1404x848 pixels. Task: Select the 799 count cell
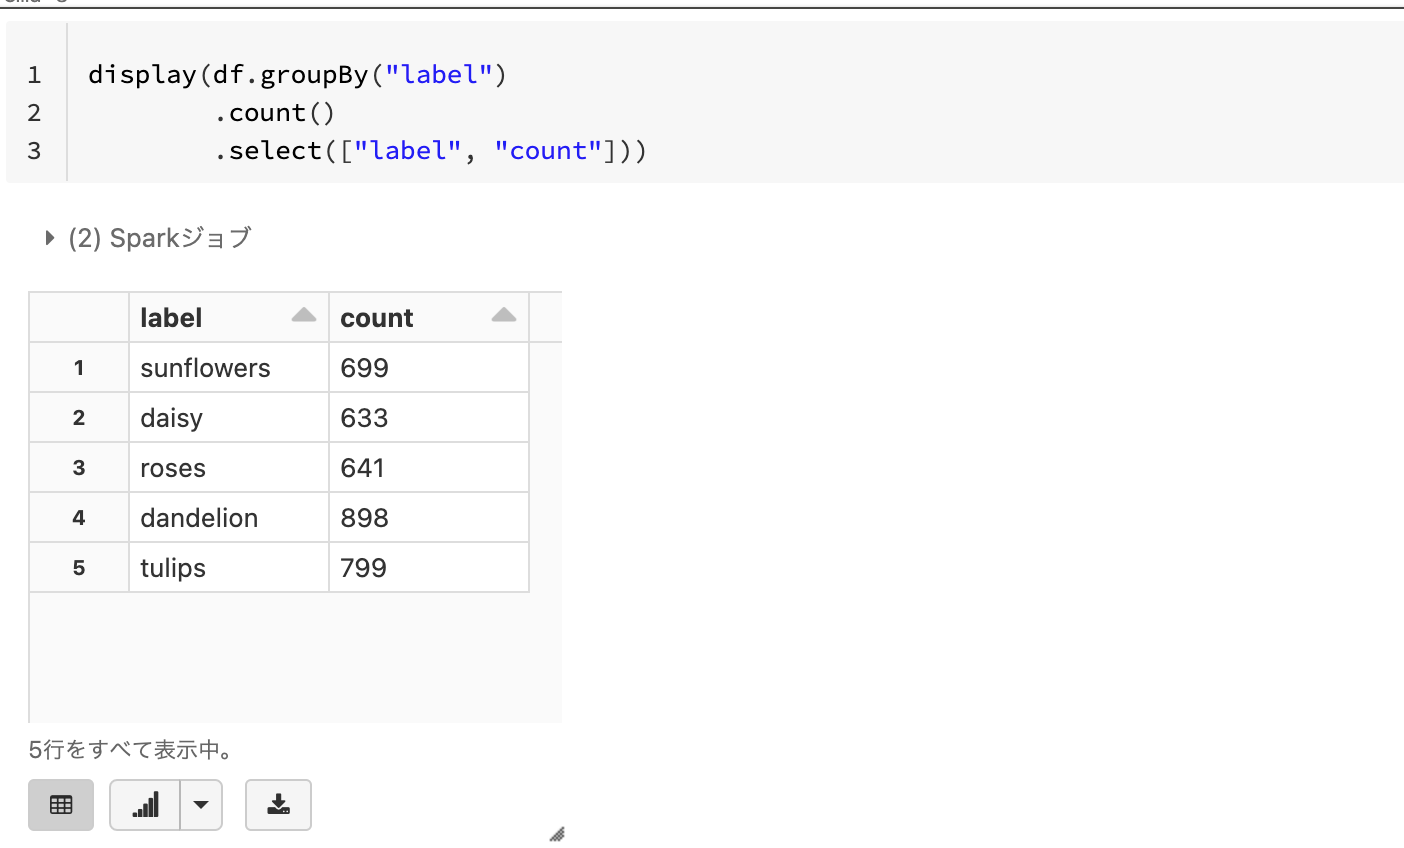click(429, 568)
